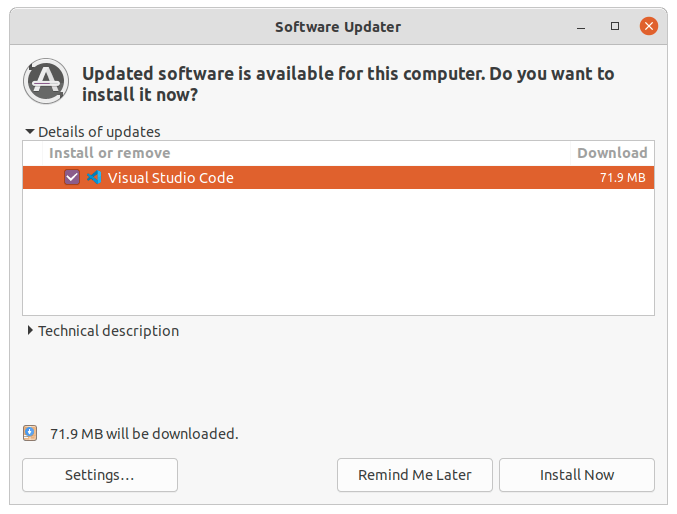
Task: Maximize the Software Updater window
Action: (x=615, y=26)
